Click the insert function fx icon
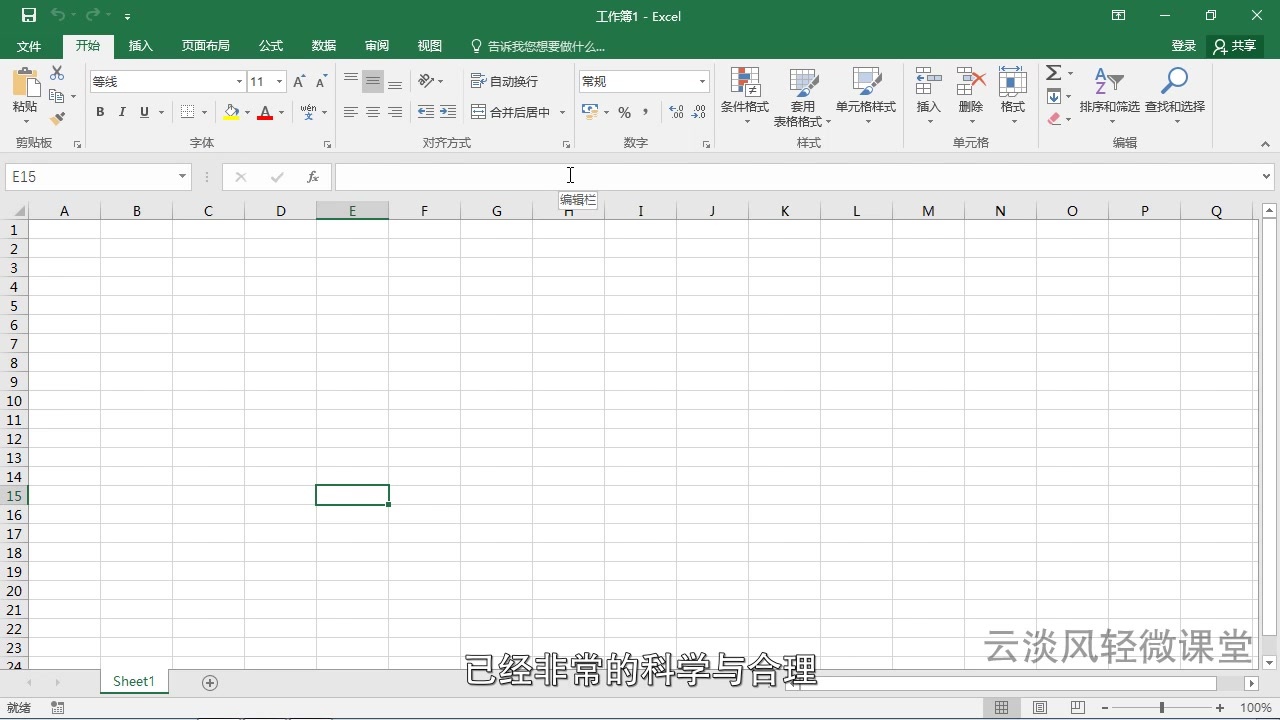 tap(313, 177)
